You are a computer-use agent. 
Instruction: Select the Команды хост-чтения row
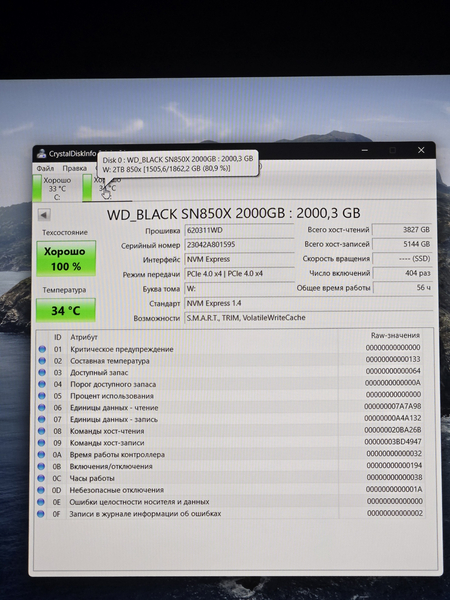pyautogui.click(x=230, y=431)
